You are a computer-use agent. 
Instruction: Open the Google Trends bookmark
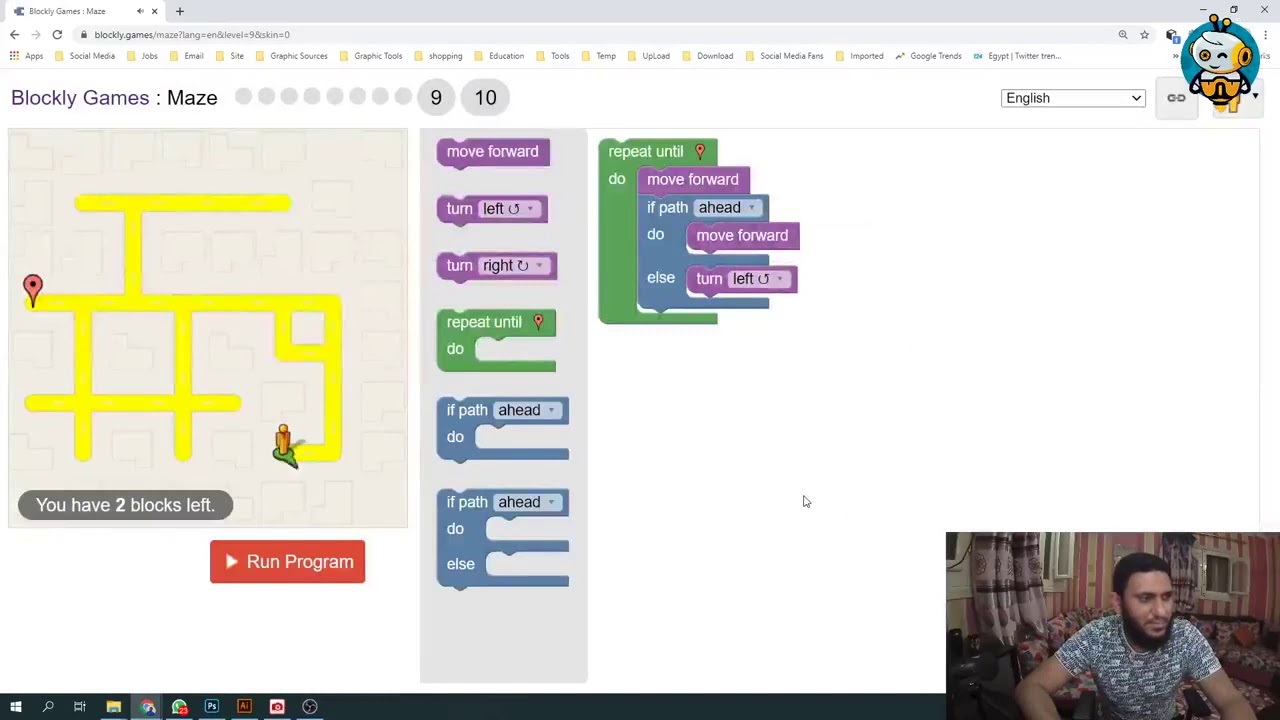[928, 56]
